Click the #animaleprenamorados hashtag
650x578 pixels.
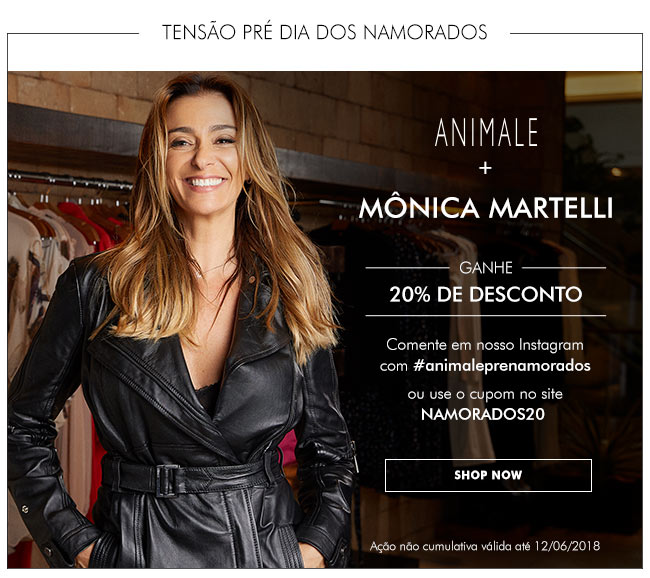(502, 366)
